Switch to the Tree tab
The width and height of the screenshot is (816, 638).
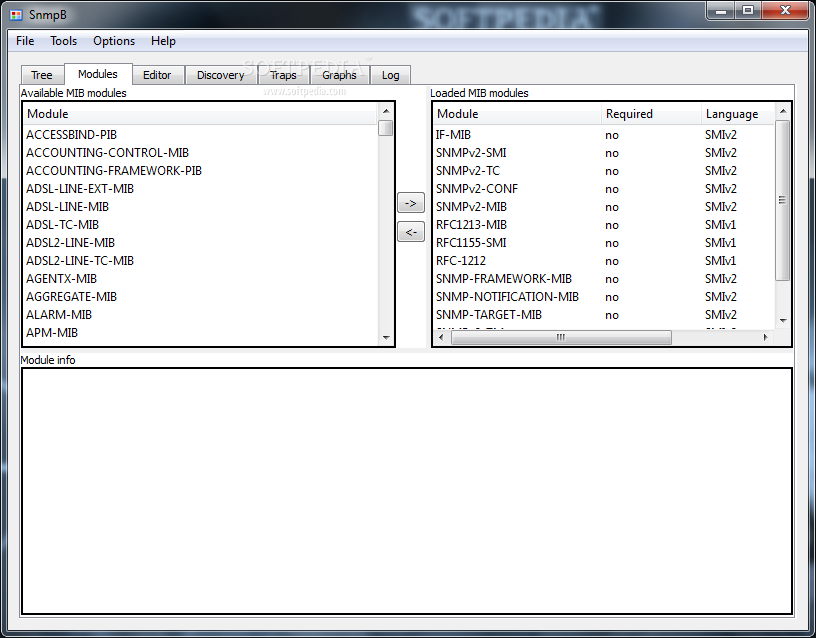click(42, 75)
